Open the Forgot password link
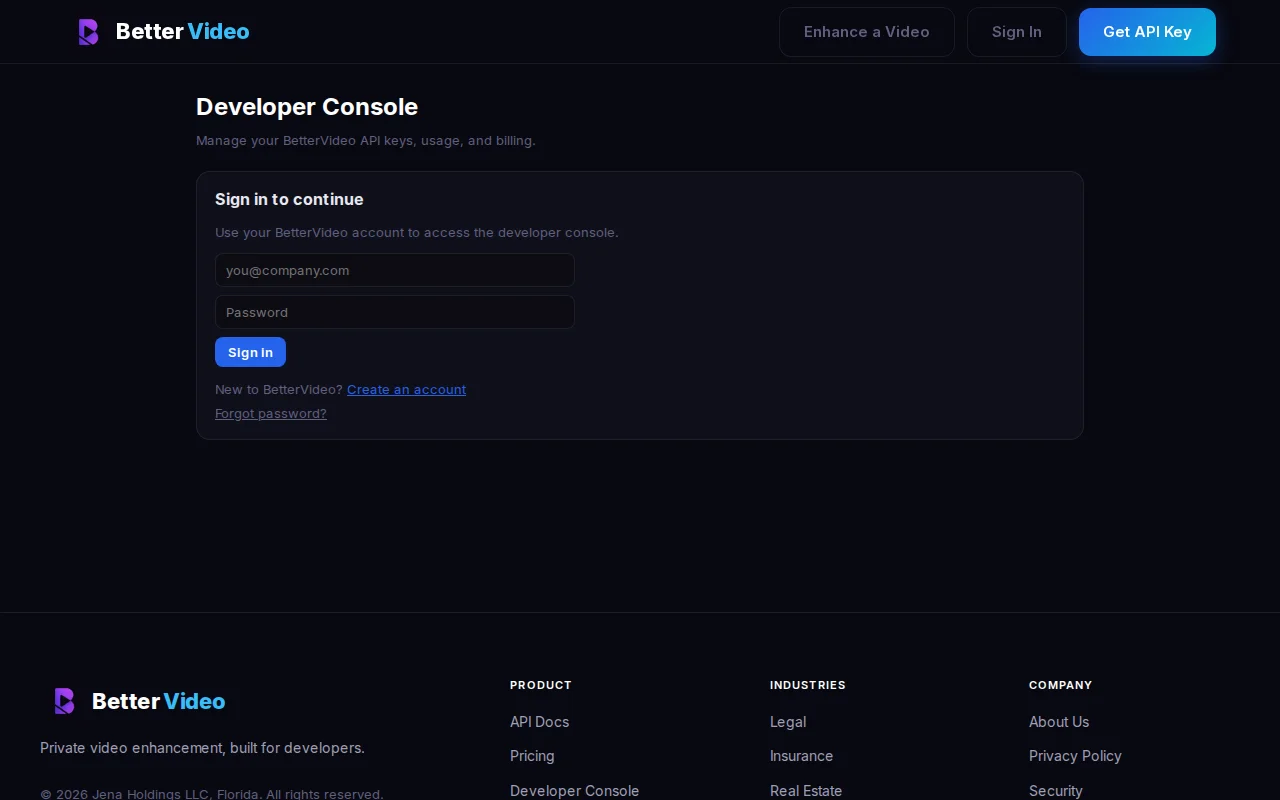The image size is (1280, 800). (x=271, y=413)
